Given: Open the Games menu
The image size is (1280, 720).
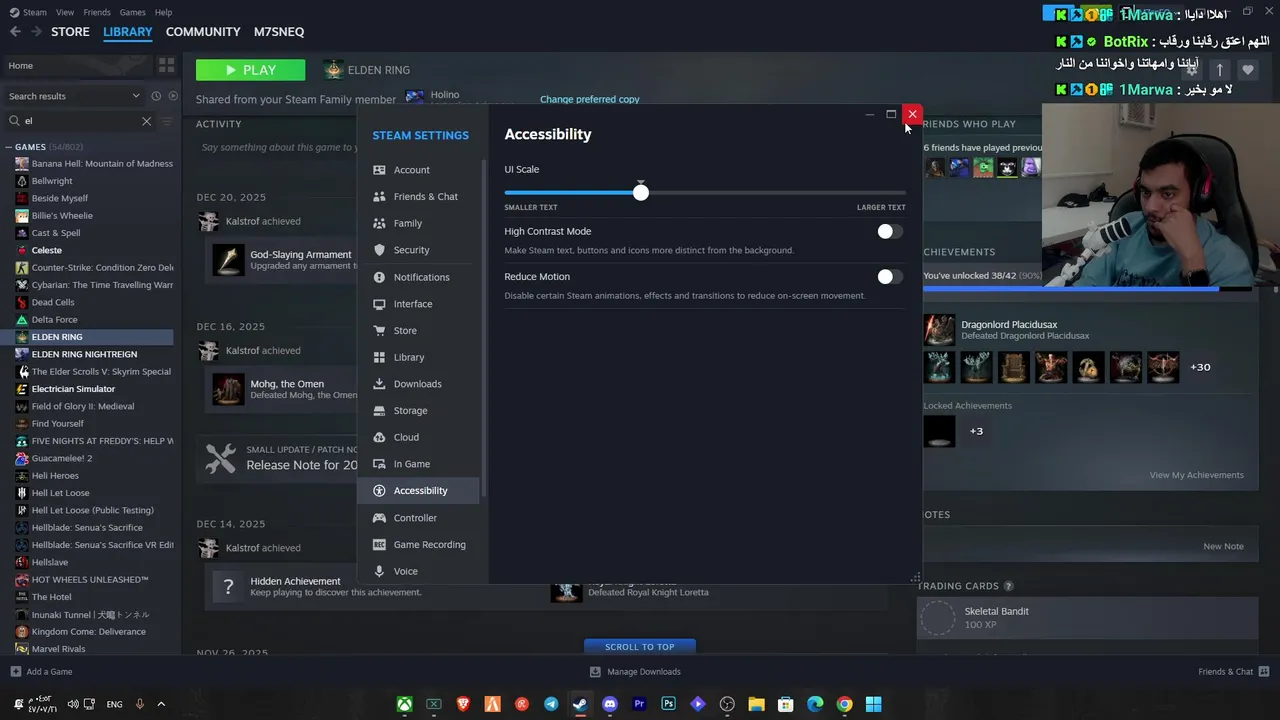Looking at the screenshot, I should pos(132,12).
